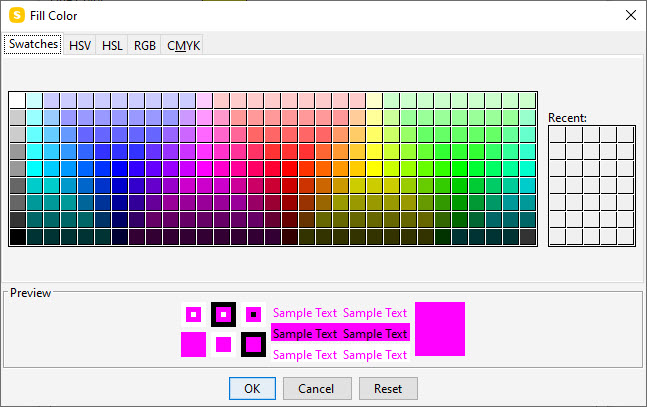Click the Fill Color app icon in title bar

16,15
